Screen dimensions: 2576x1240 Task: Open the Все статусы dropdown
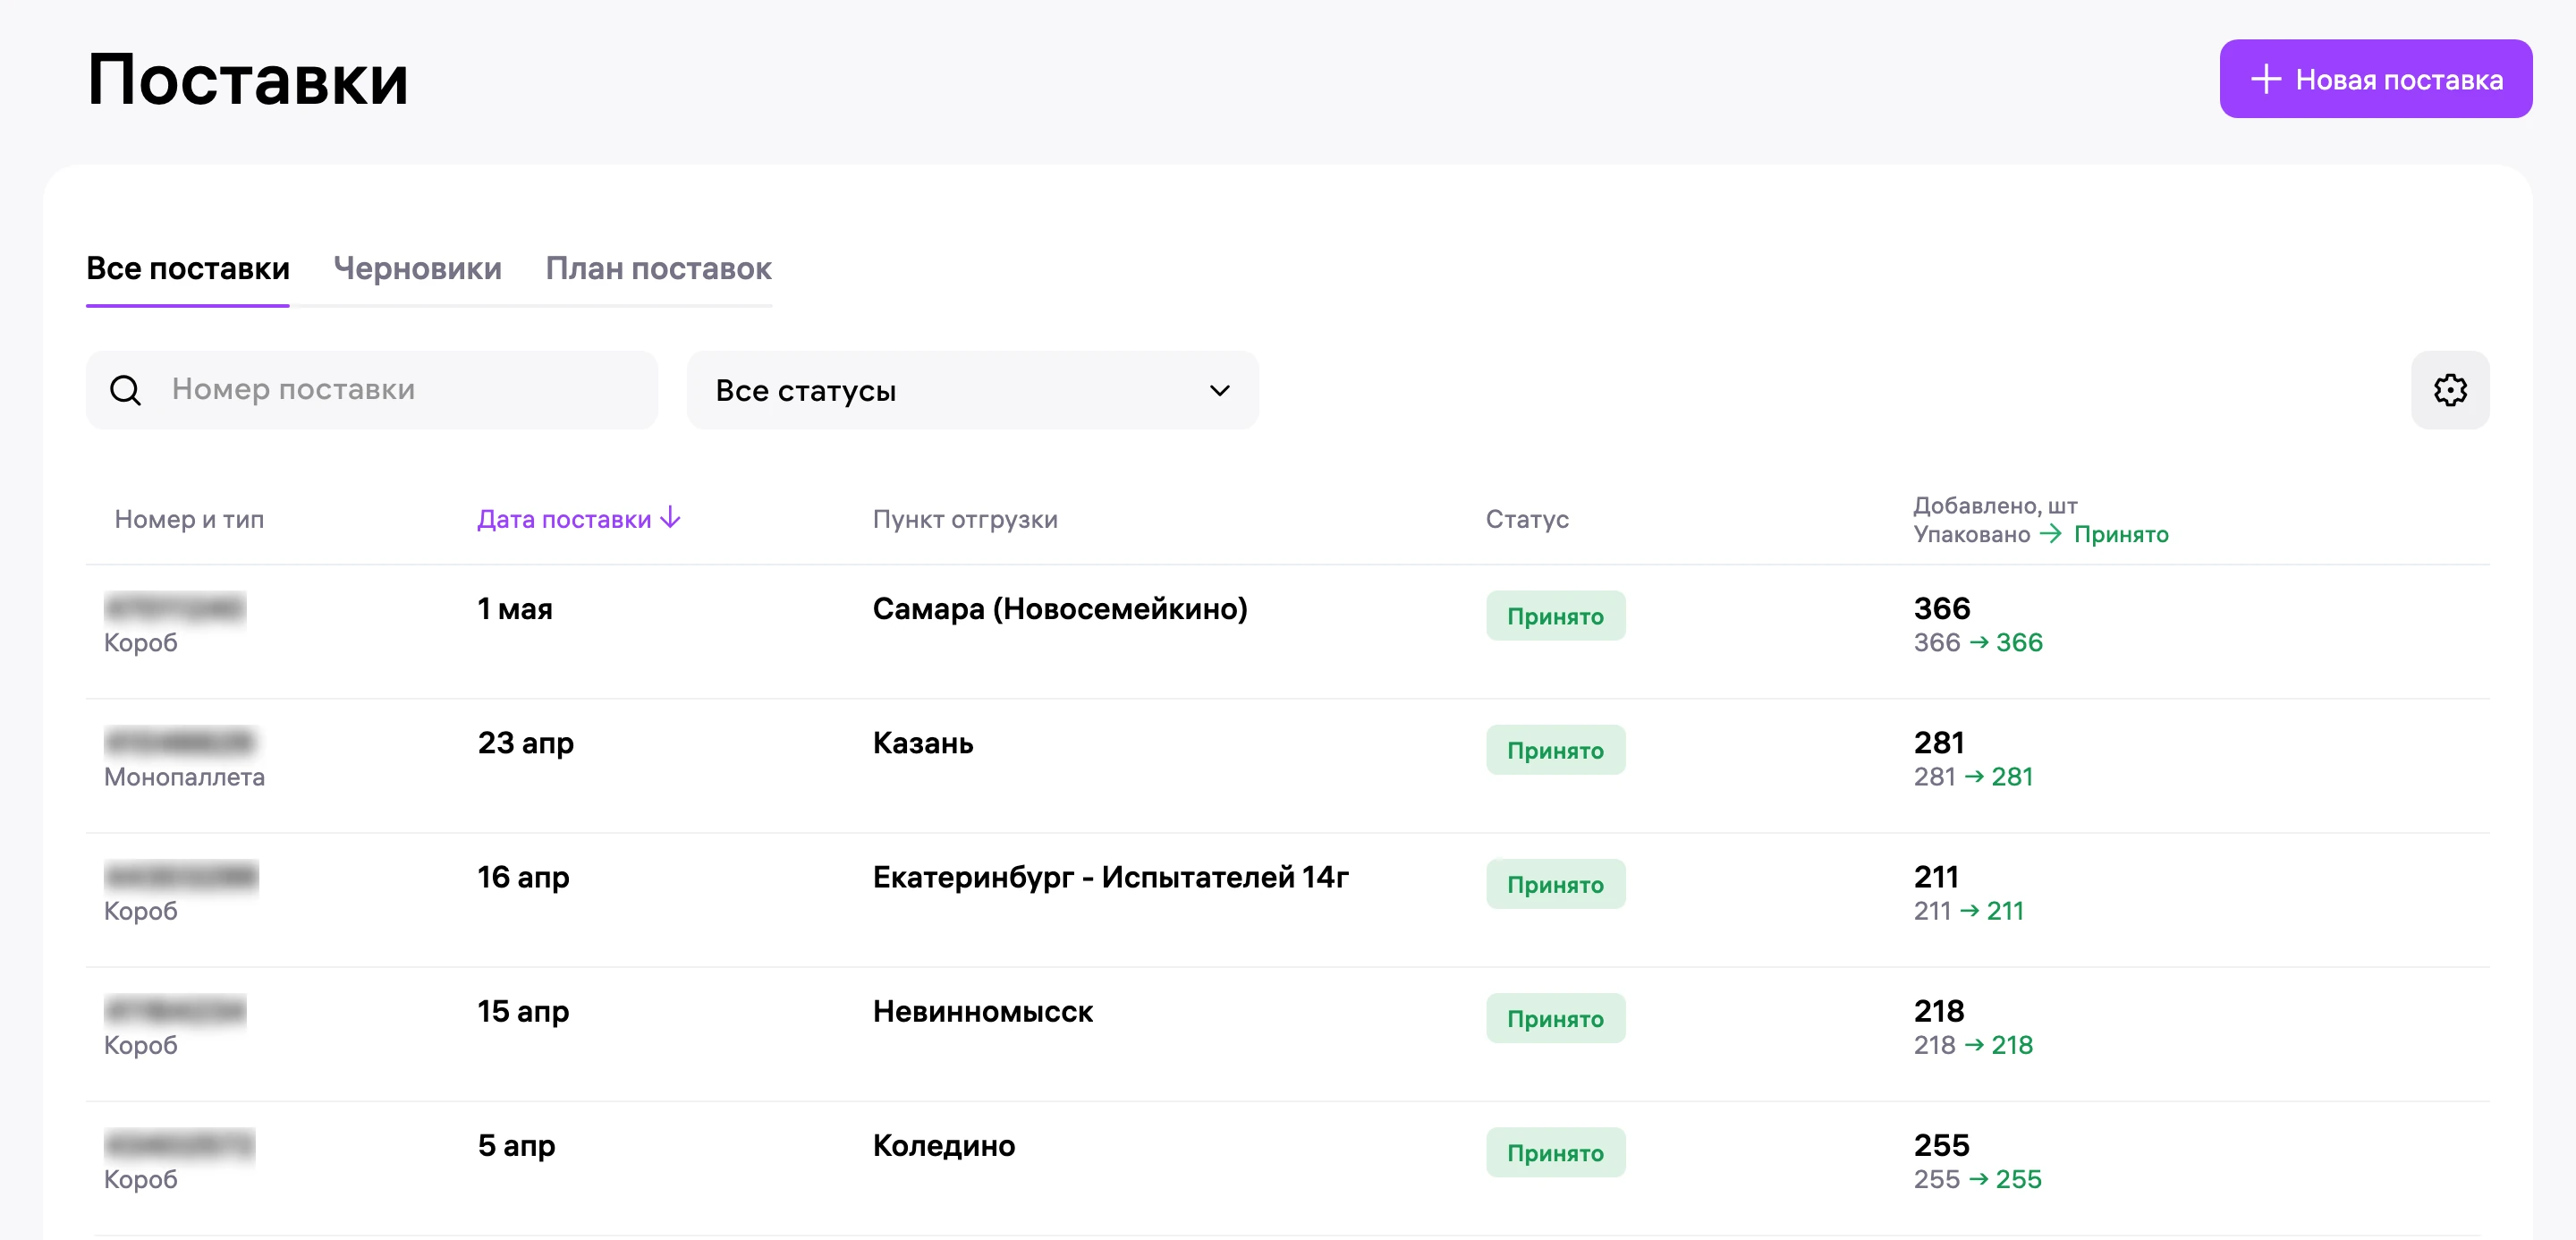[972, 390]
